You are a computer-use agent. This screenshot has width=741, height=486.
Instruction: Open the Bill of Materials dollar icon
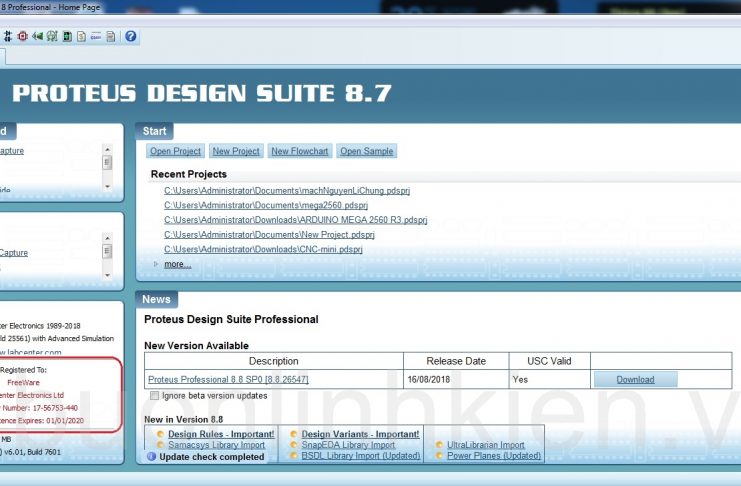click(x=81, y=36)
